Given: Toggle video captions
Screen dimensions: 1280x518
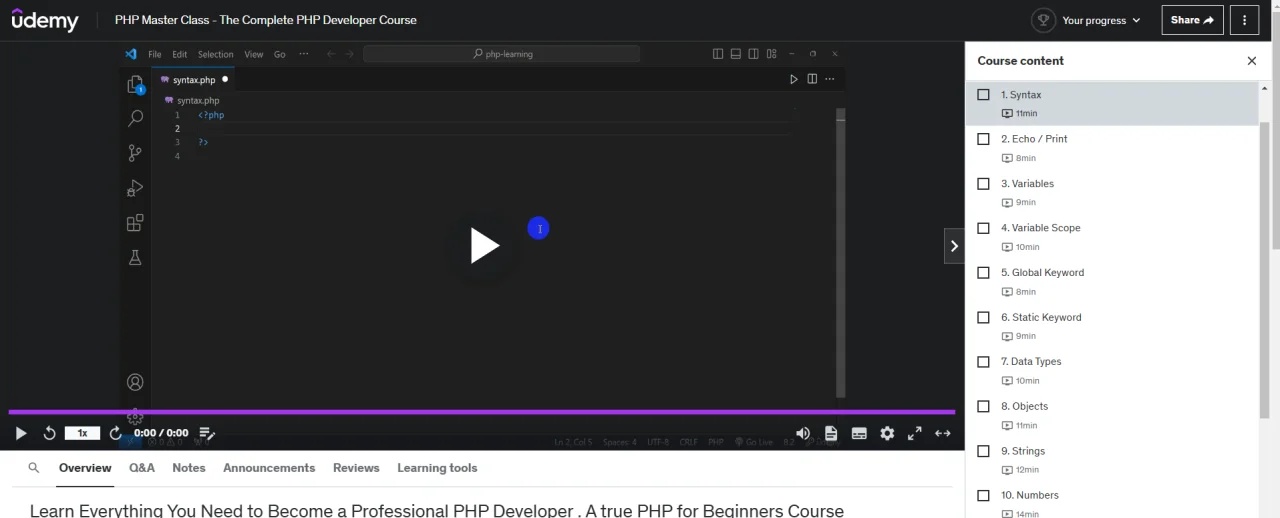Looking at the screenshot, I should click(859, 433).
